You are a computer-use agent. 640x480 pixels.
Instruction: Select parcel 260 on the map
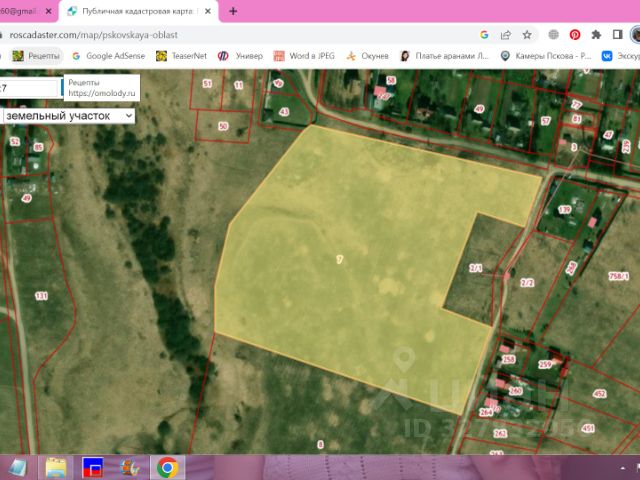click(x=516, y=391)
